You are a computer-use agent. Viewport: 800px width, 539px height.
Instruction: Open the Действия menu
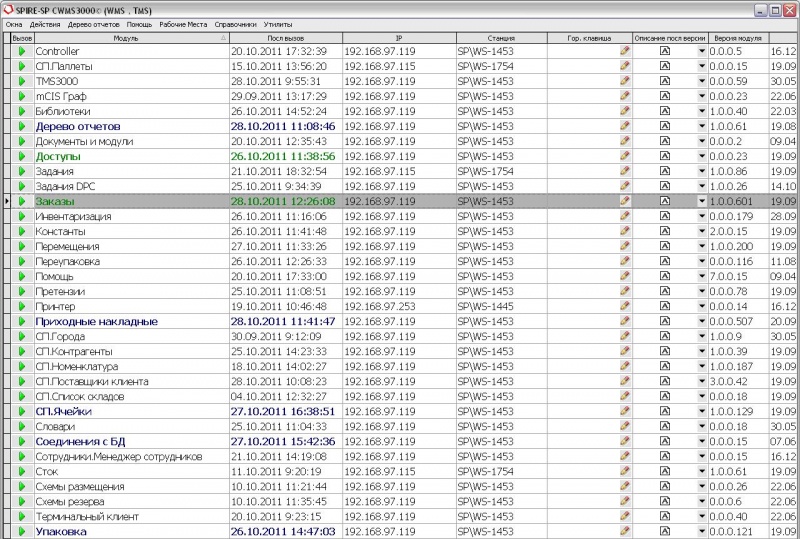[x=44, y=22]
